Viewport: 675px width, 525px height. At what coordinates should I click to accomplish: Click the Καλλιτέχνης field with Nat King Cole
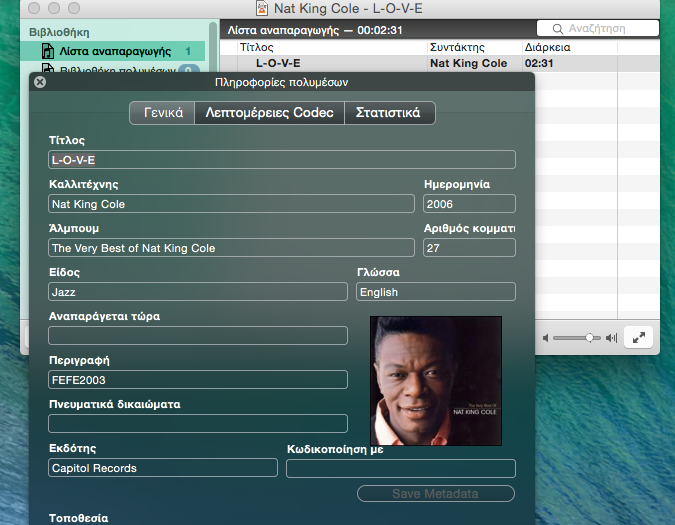[232, 204]
